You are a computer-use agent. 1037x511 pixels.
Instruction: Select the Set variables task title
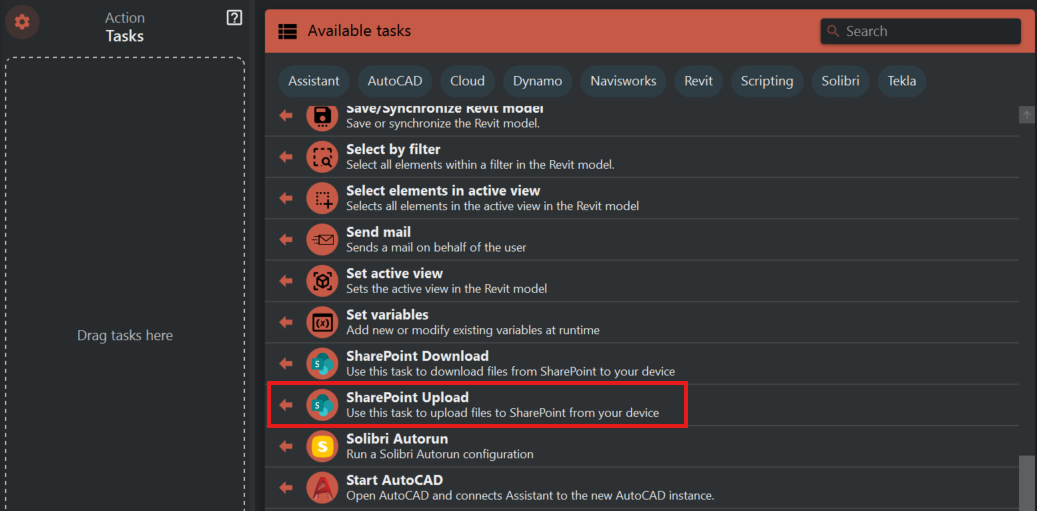click(x=387, y=314)
